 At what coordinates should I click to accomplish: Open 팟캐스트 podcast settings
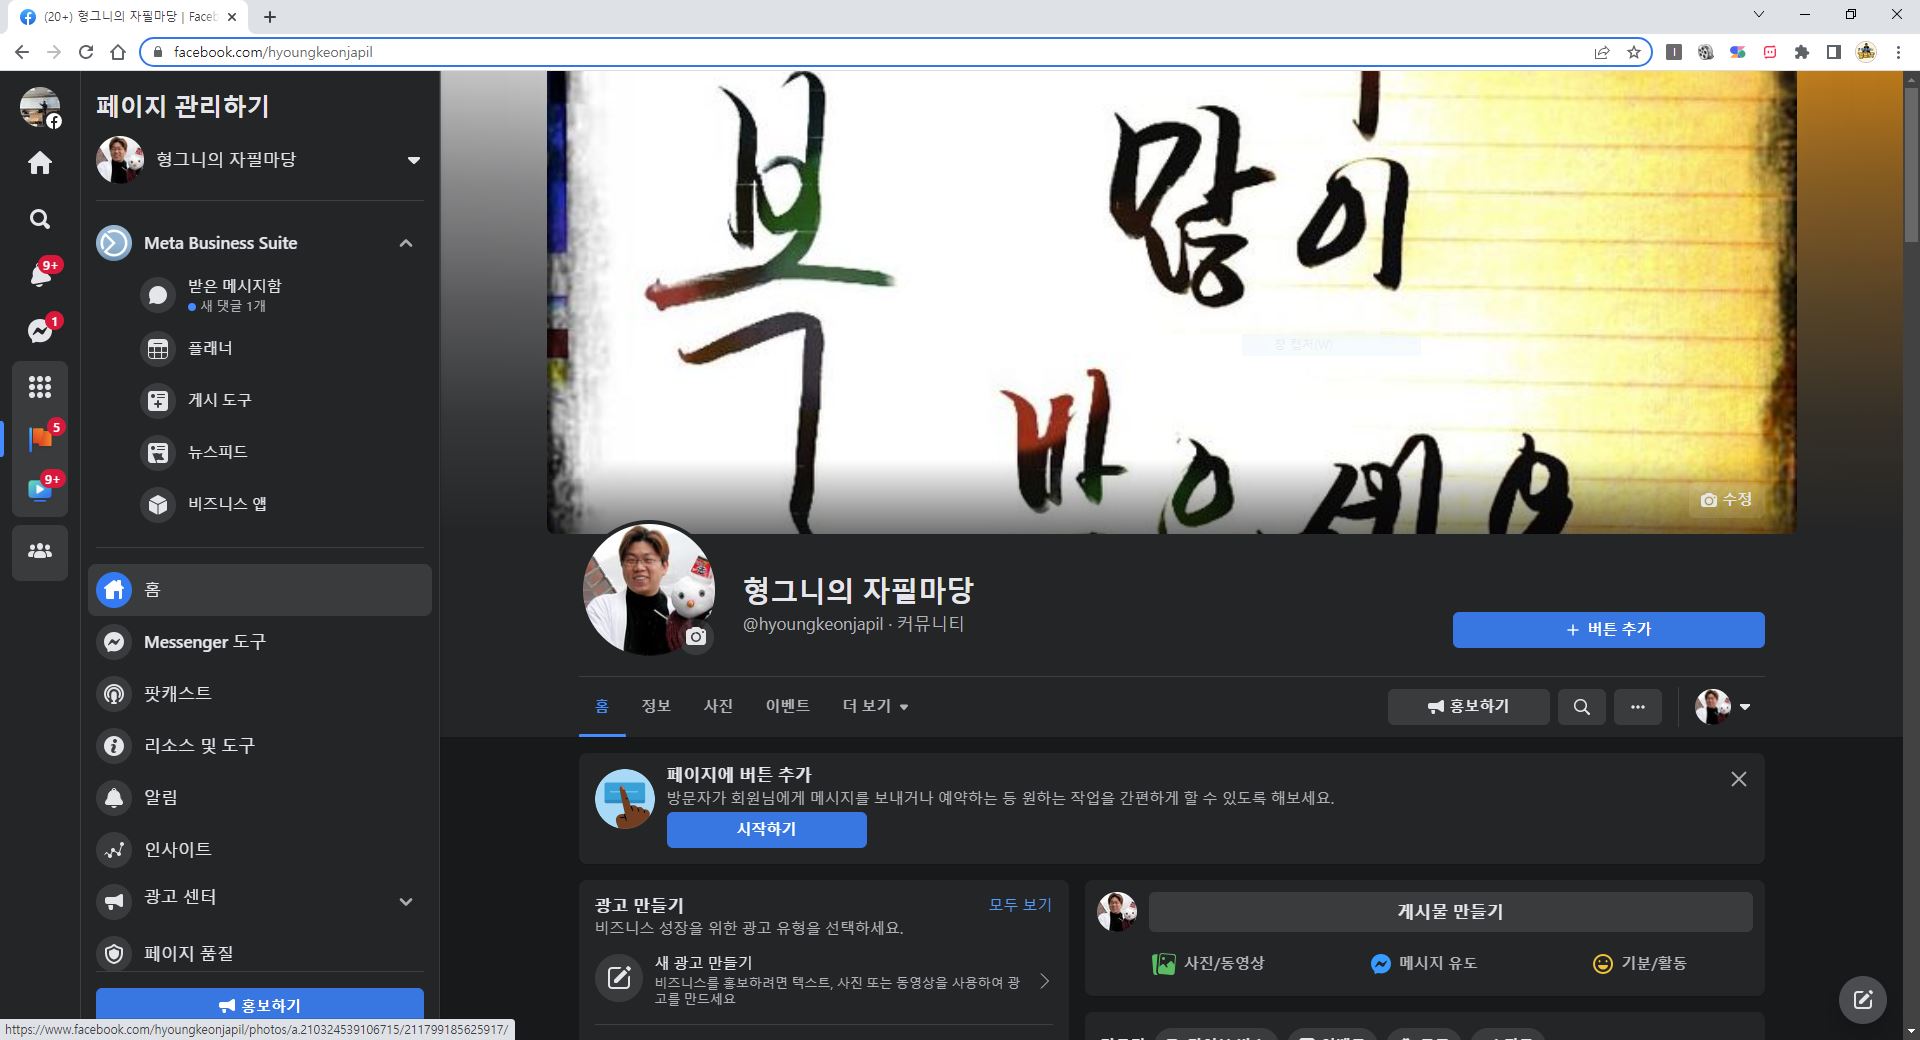tap(260, 694)
